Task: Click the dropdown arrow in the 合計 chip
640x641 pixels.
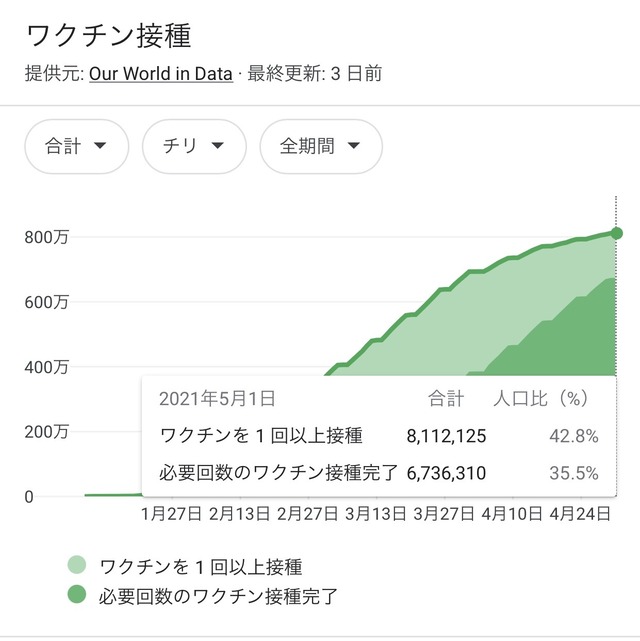Action: 99,146
